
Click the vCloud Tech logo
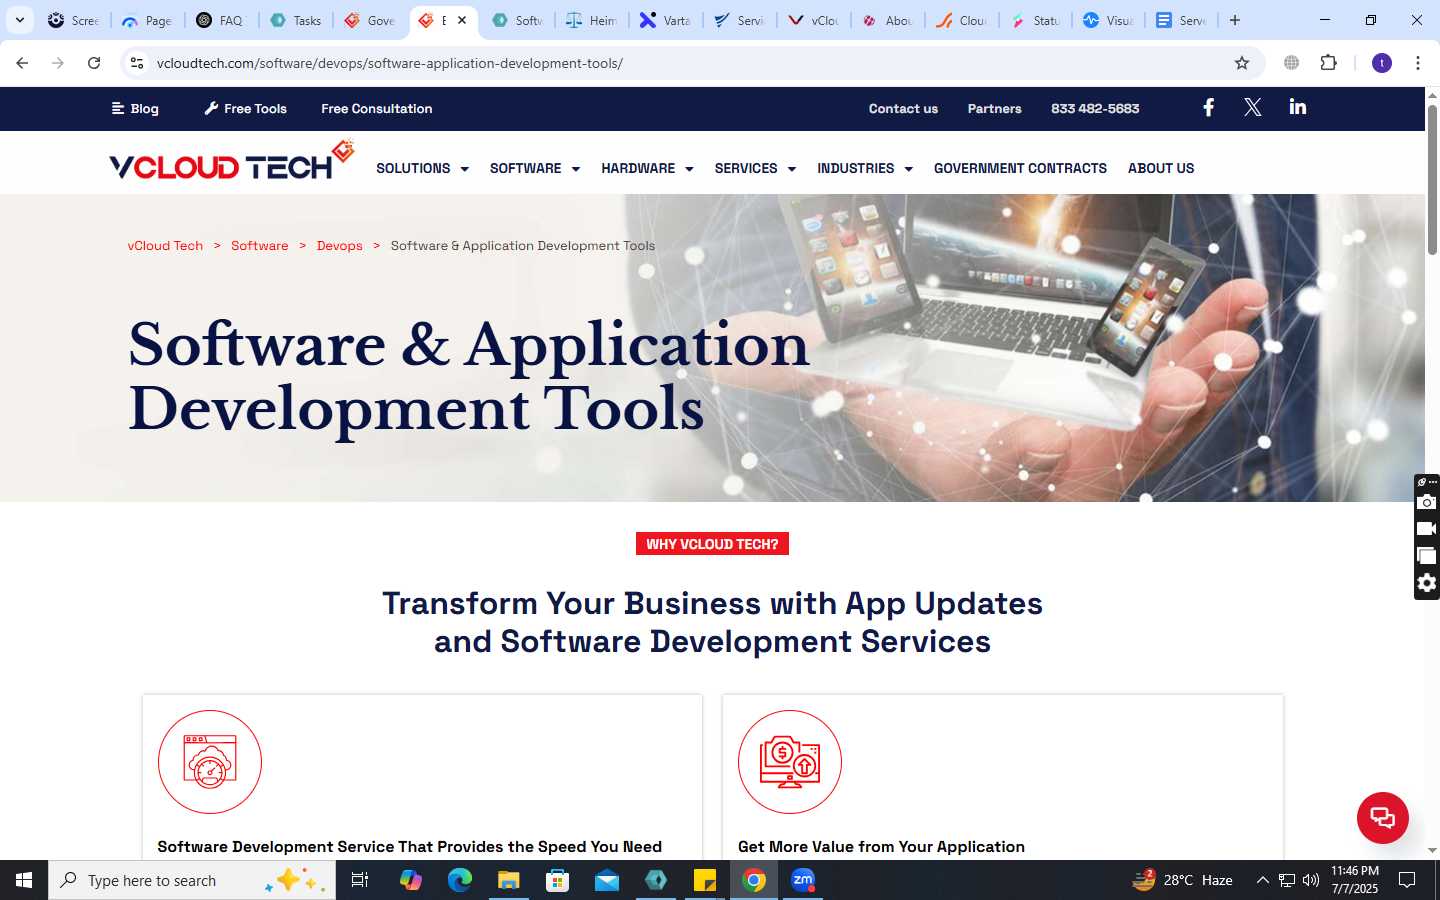pos(231,161)
